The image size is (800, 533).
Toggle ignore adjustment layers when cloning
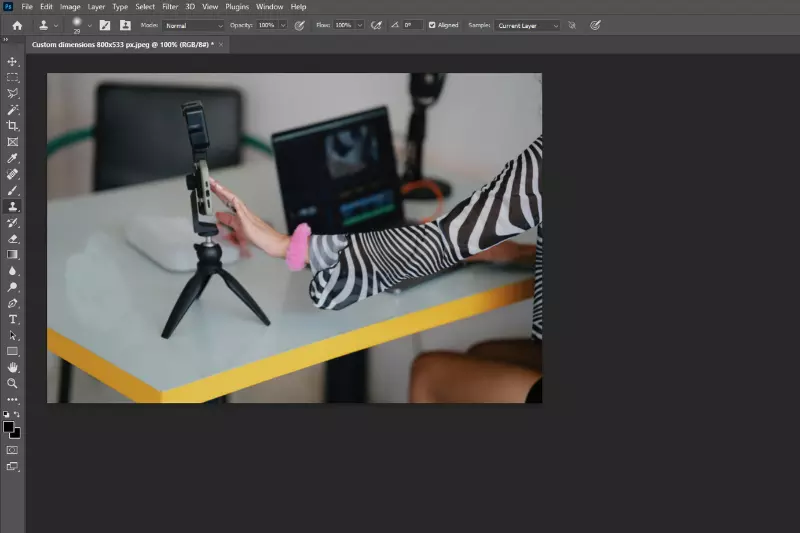tap(572, 26)
